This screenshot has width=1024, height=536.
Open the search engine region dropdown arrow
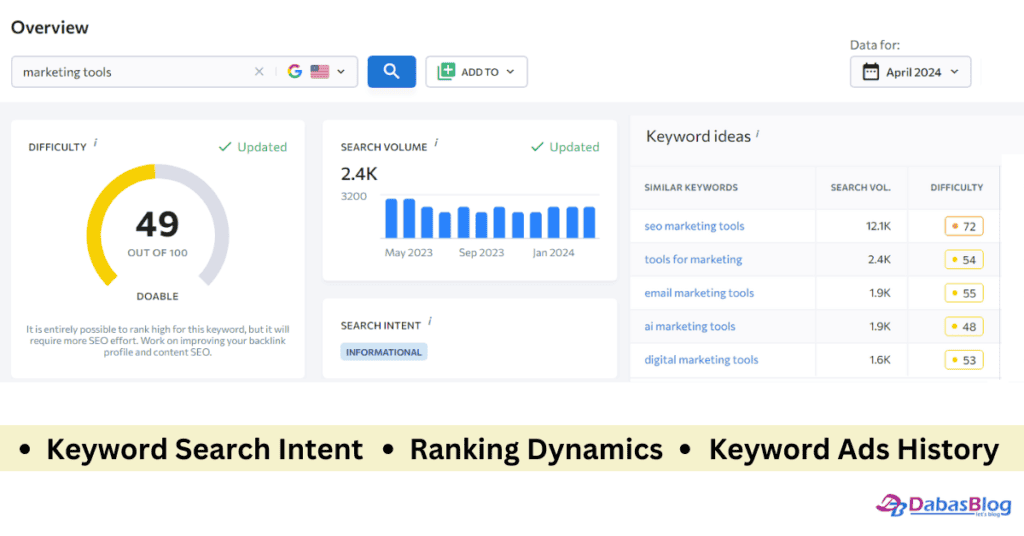pos(341,72)
